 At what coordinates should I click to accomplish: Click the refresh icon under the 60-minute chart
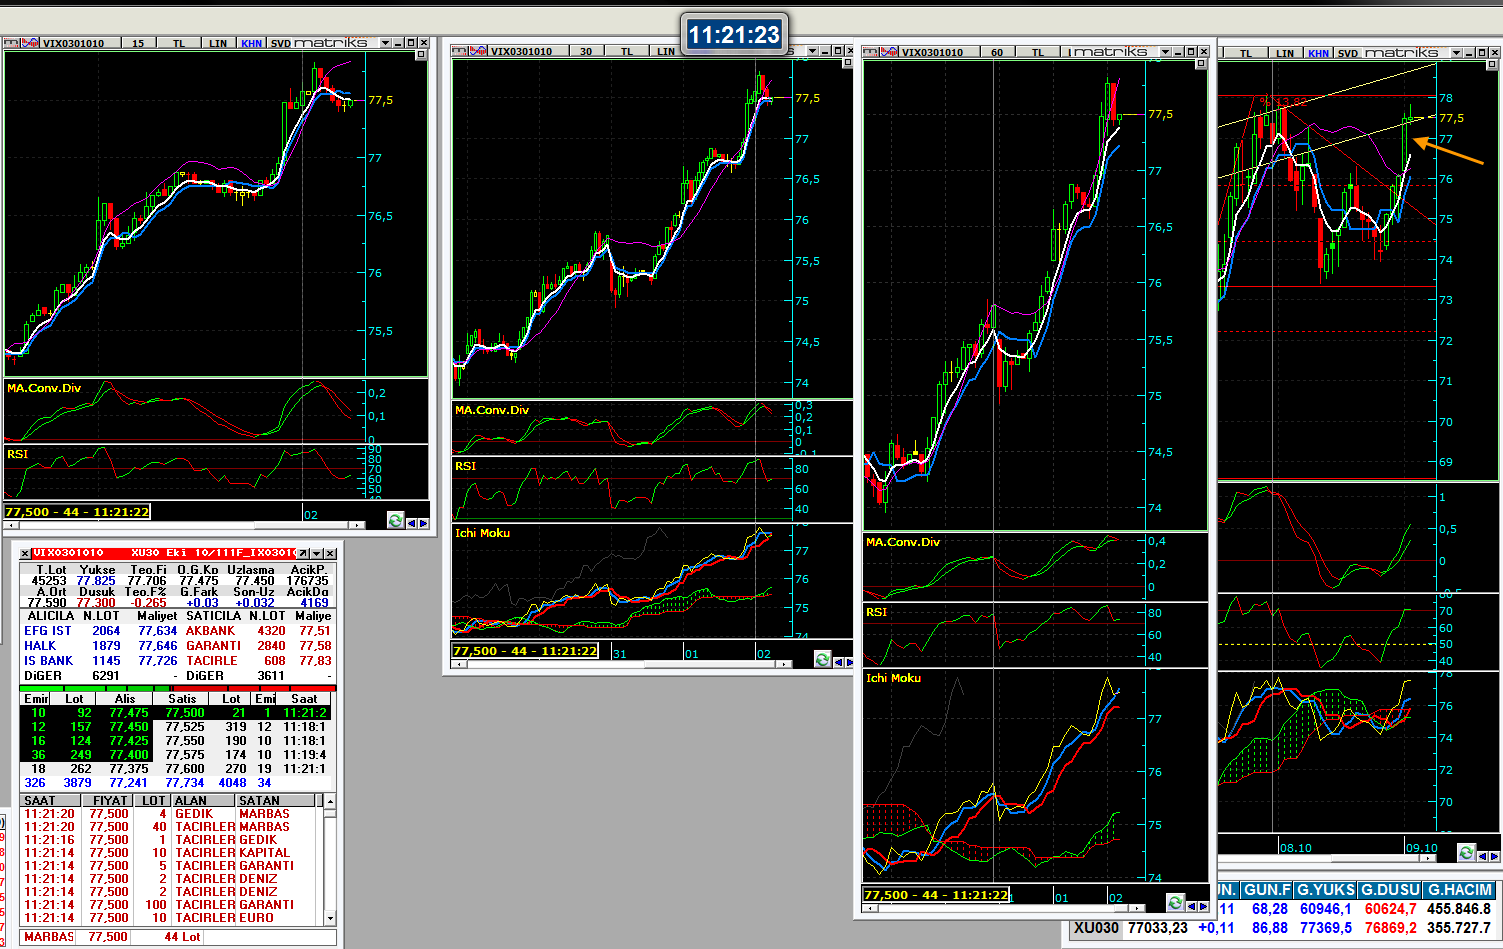(1175, 903)
